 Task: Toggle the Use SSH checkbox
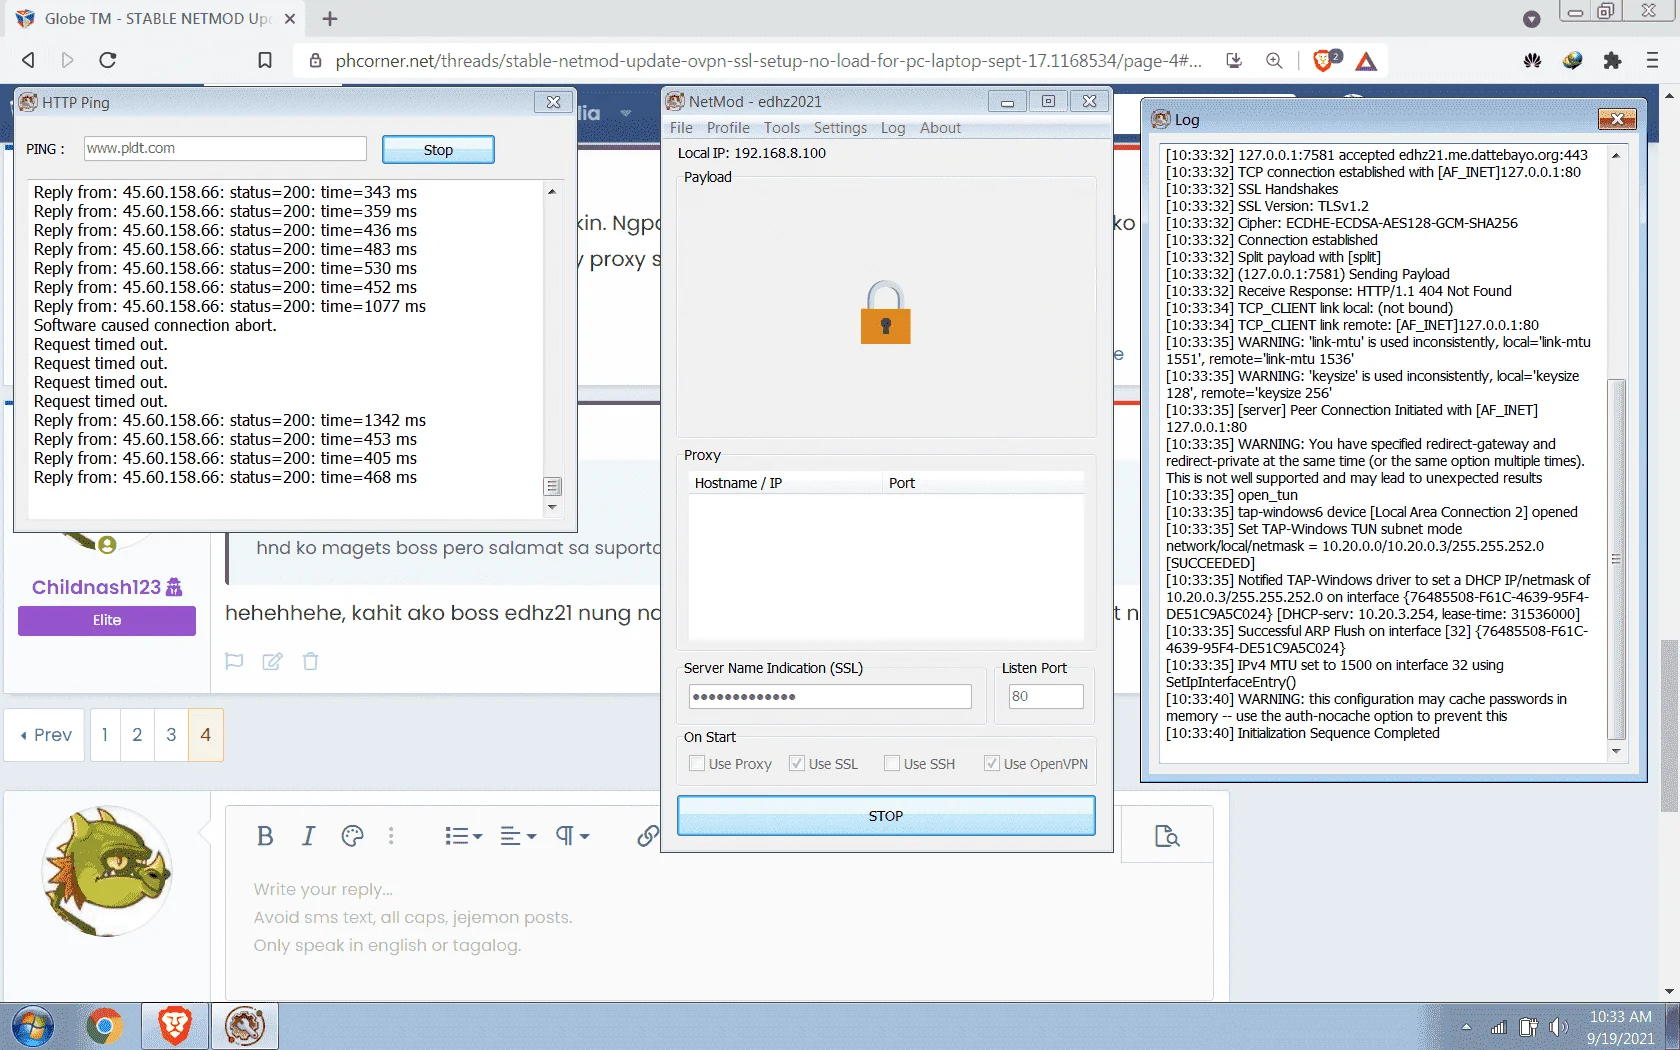click(892, 764)
